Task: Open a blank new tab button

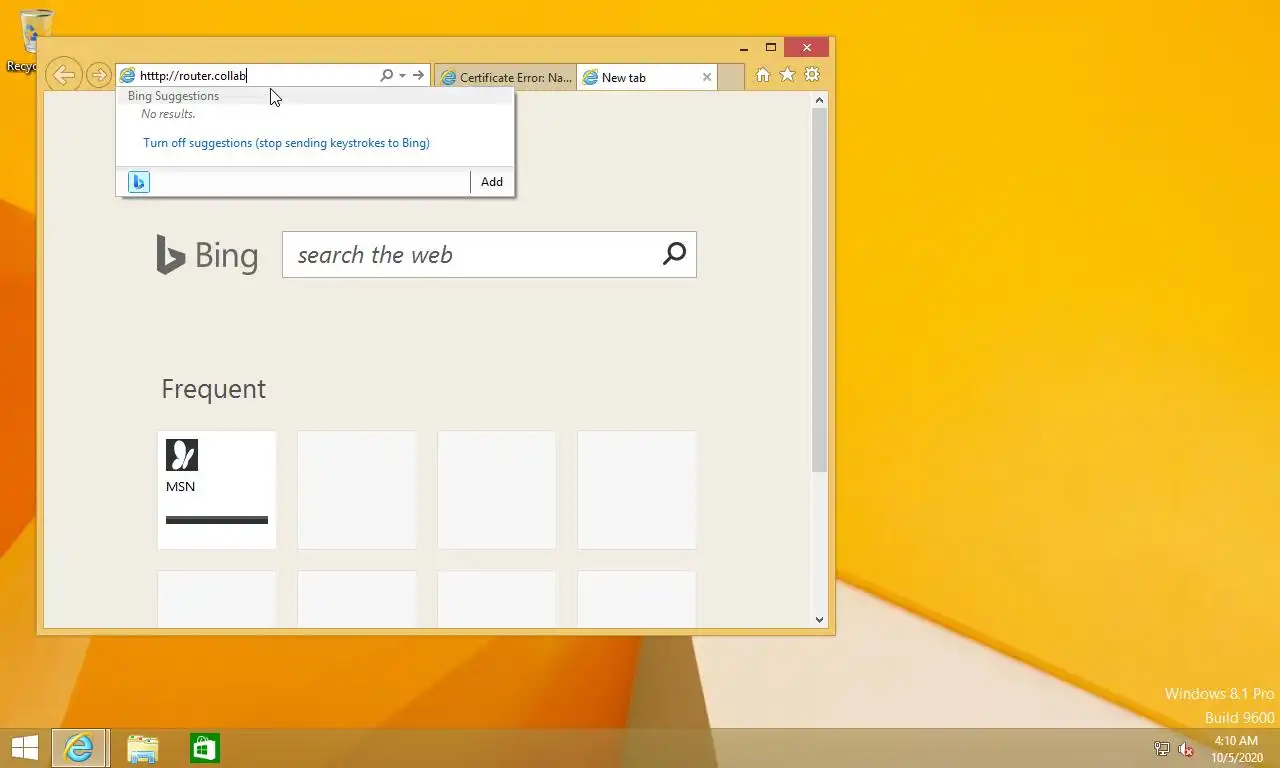Action: click(731, 77)
